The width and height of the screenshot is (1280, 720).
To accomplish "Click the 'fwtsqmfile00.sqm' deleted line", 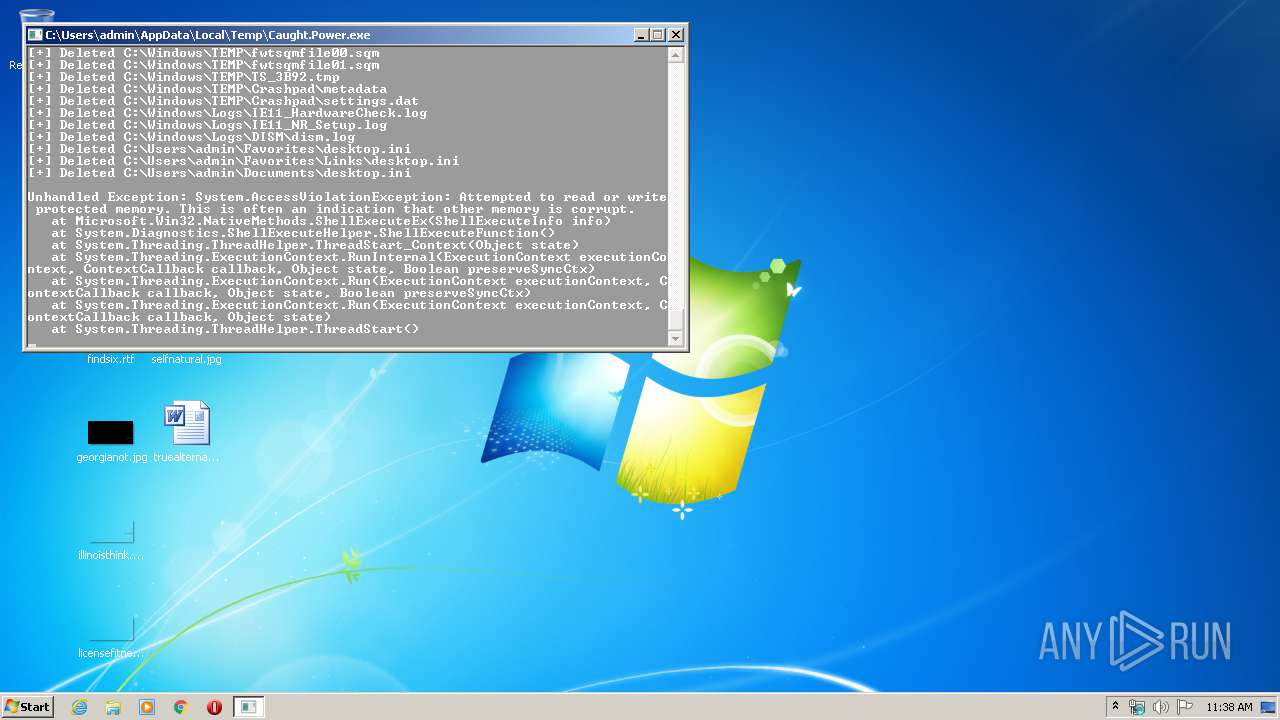I will click(203, 53).
